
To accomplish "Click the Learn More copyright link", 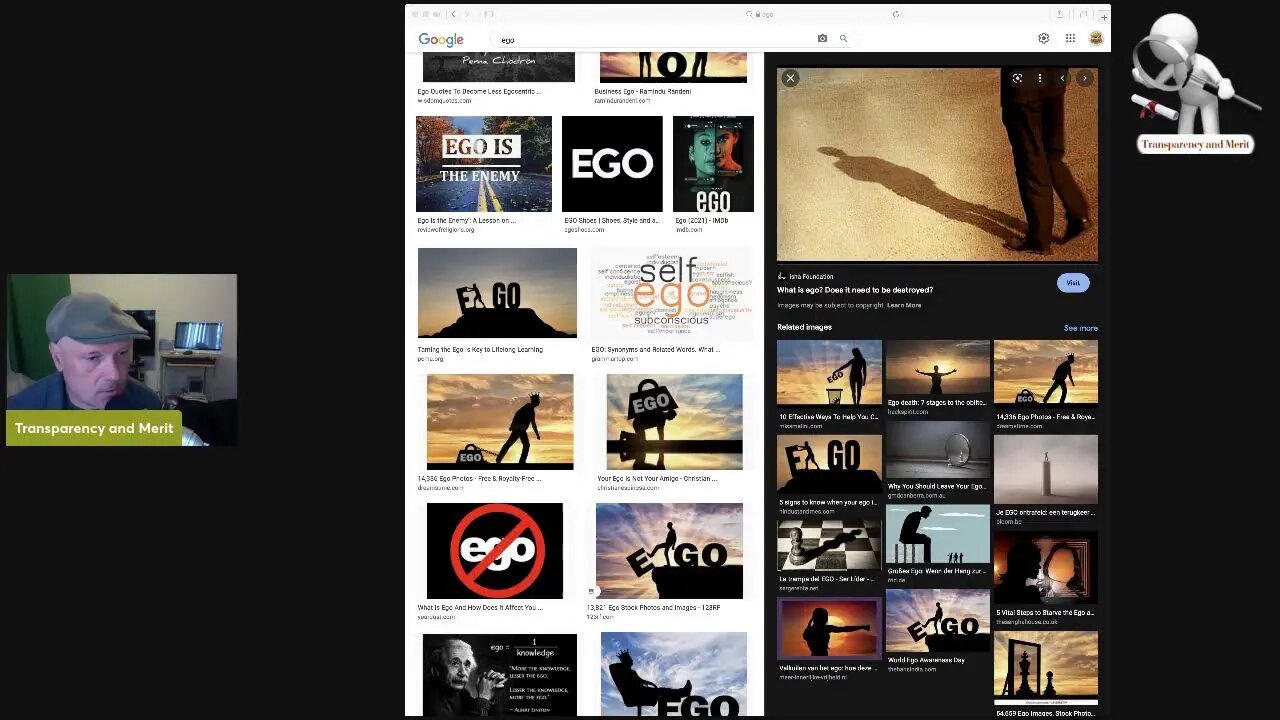I will [x=904, y=305].
